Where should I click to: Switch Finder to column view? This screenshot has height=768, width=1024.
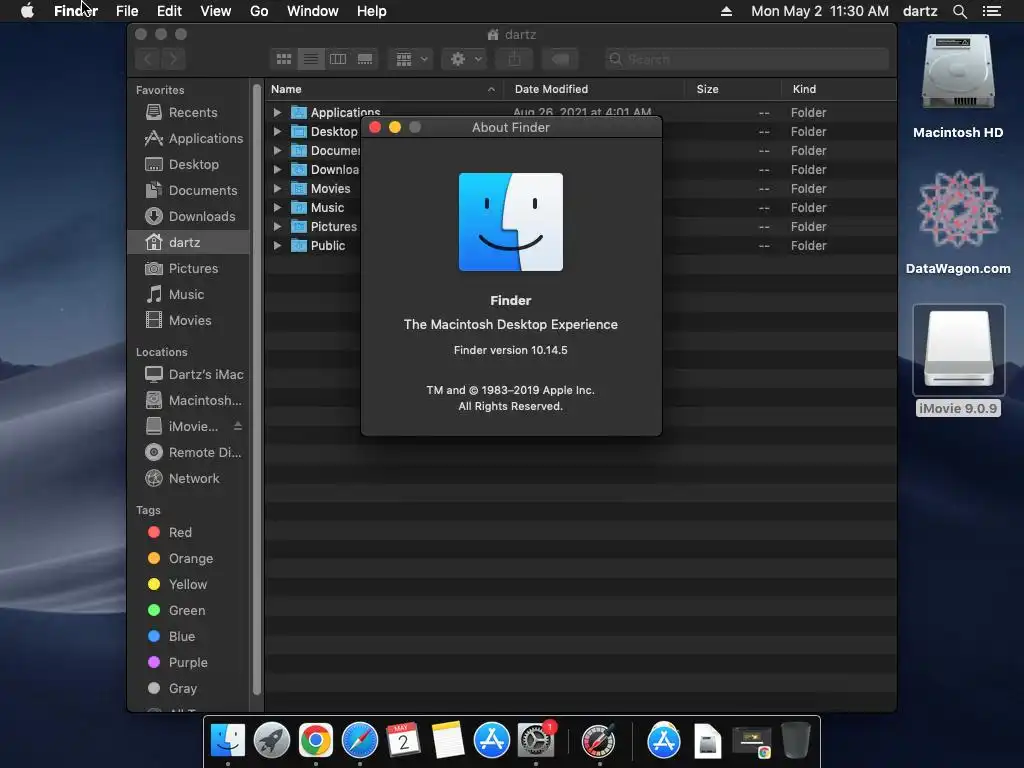pos(338,59)
